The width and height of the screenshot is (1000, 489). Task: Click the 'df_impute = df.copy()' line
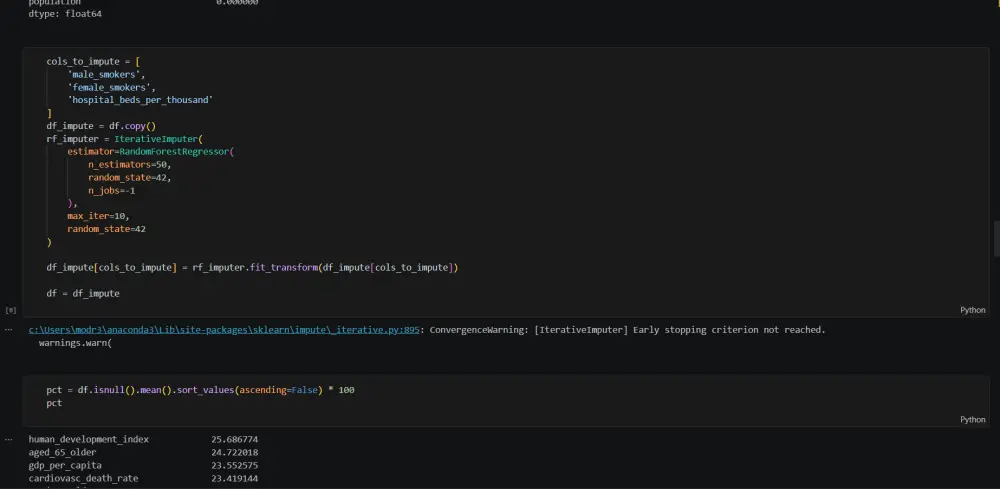point(101,126)
